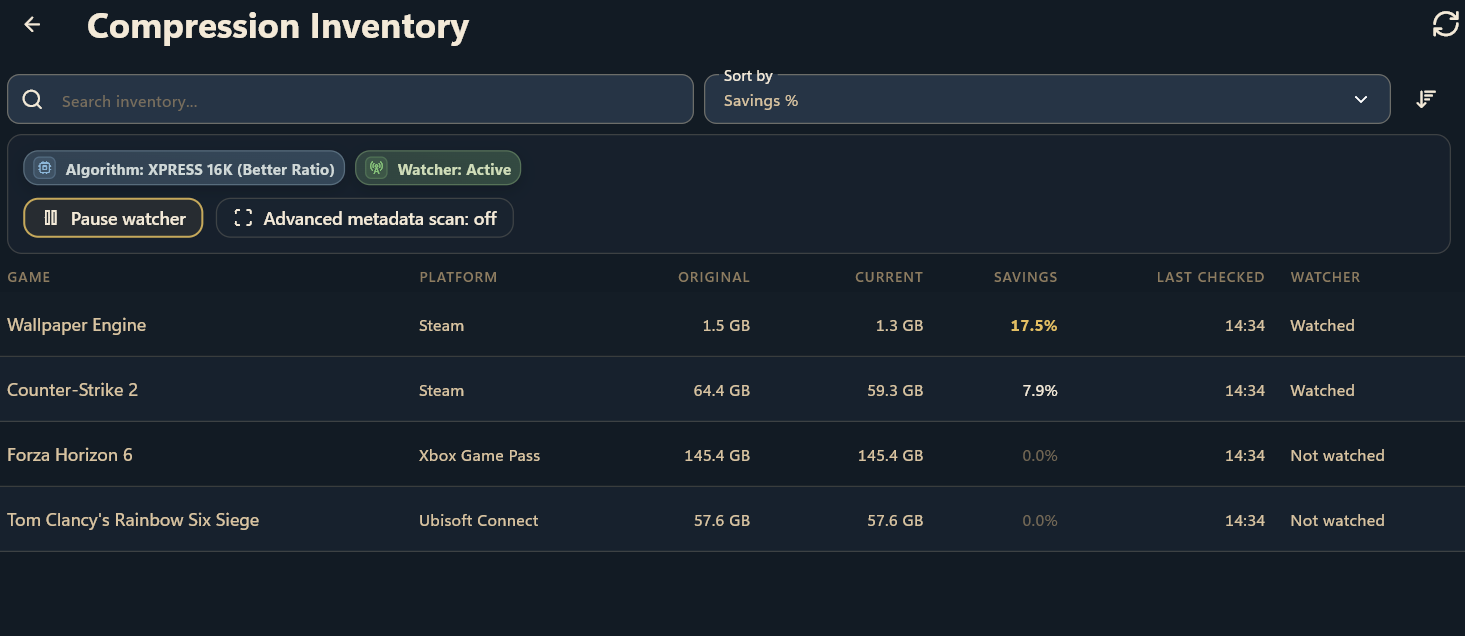The height and width of the screenshot is (636, 1465).
Task: Focus the Search inventory field
Action: pyautogui.click(x=350, y=100)
